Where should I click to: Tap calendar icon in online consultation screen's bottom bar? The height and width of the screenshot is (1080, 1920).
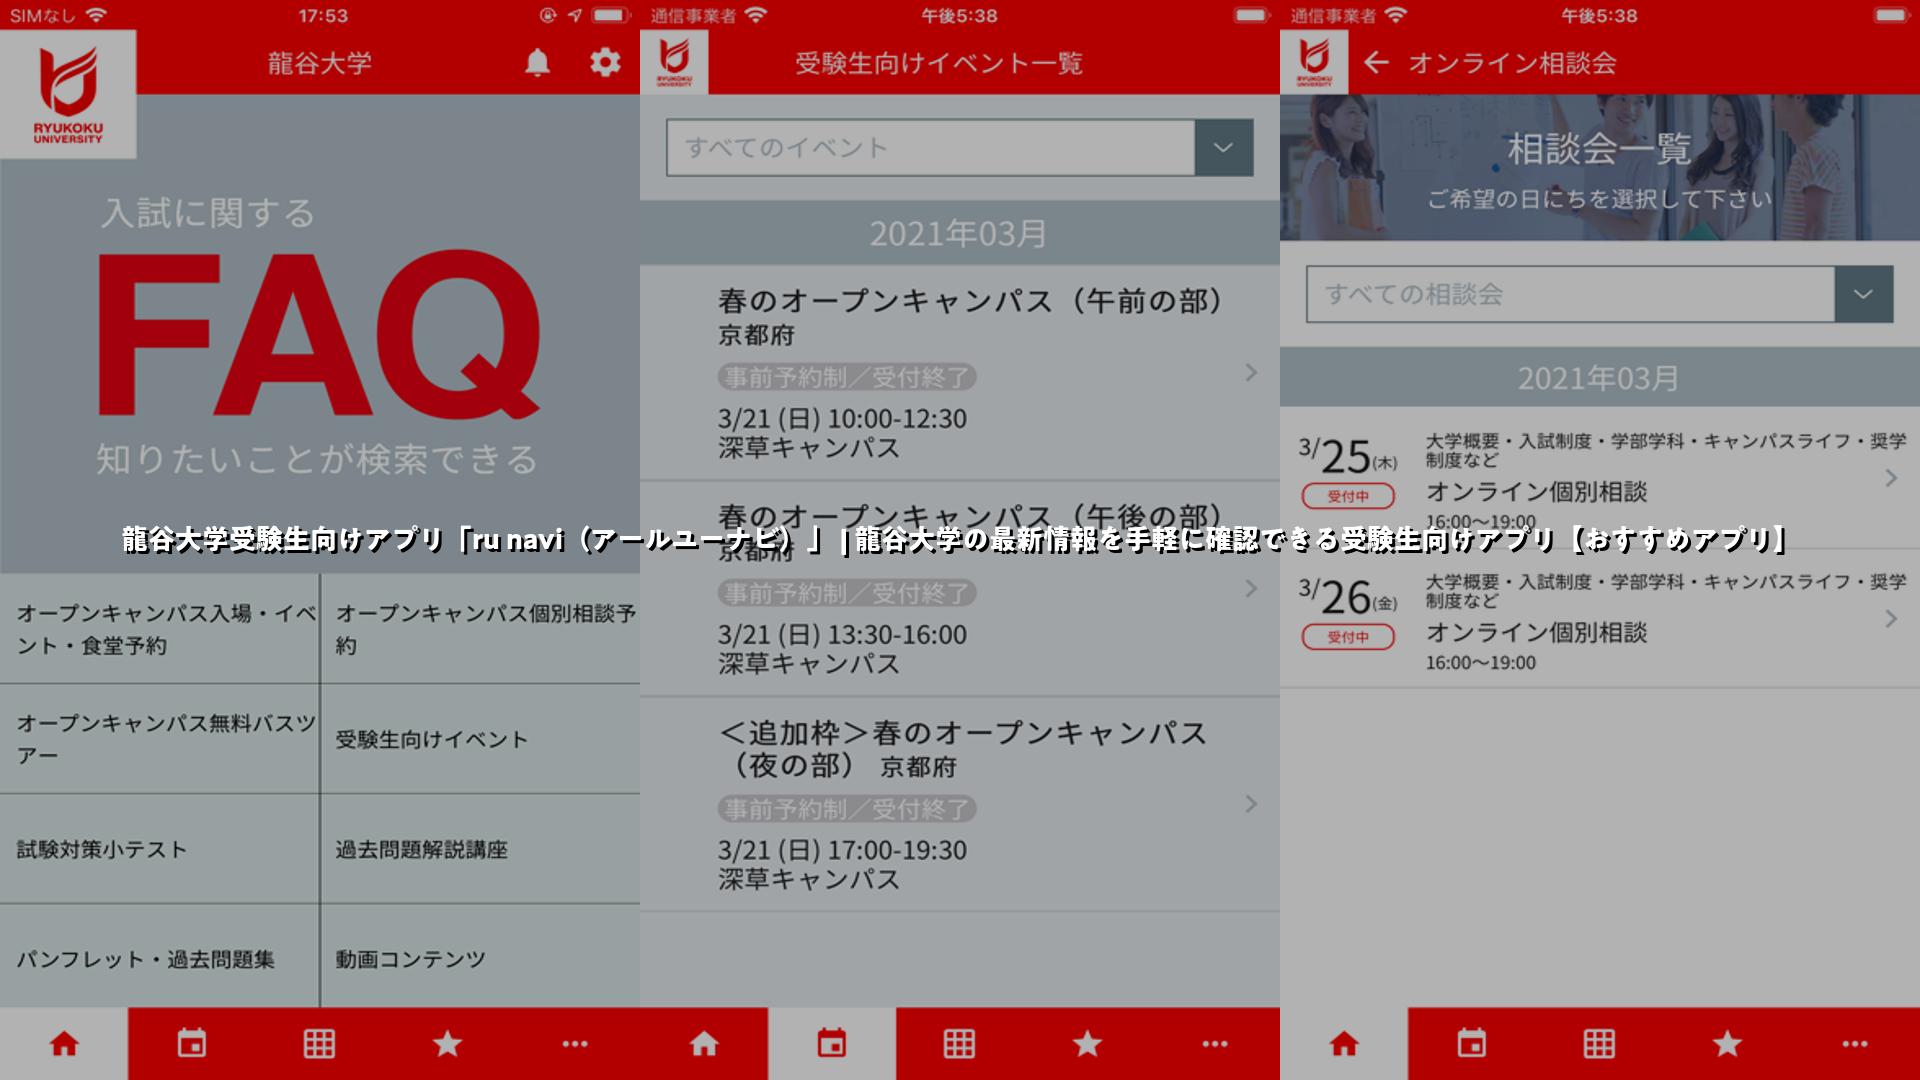1472,1044
